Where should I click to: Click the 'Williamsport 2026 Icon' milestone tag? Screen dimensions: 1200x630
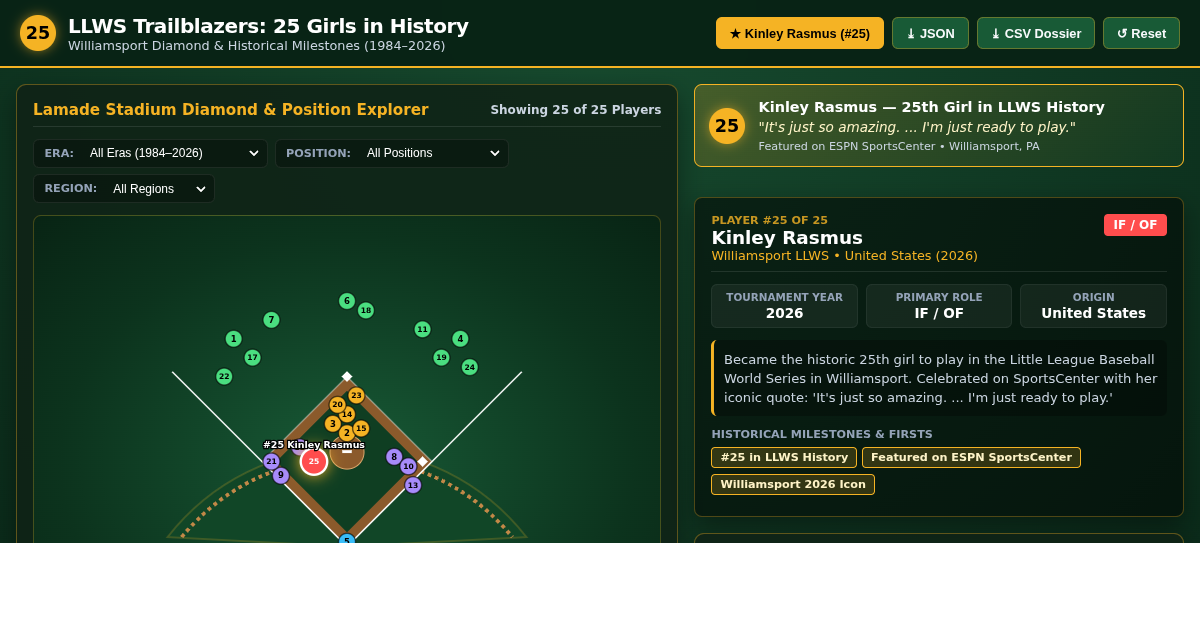(793, 484)
